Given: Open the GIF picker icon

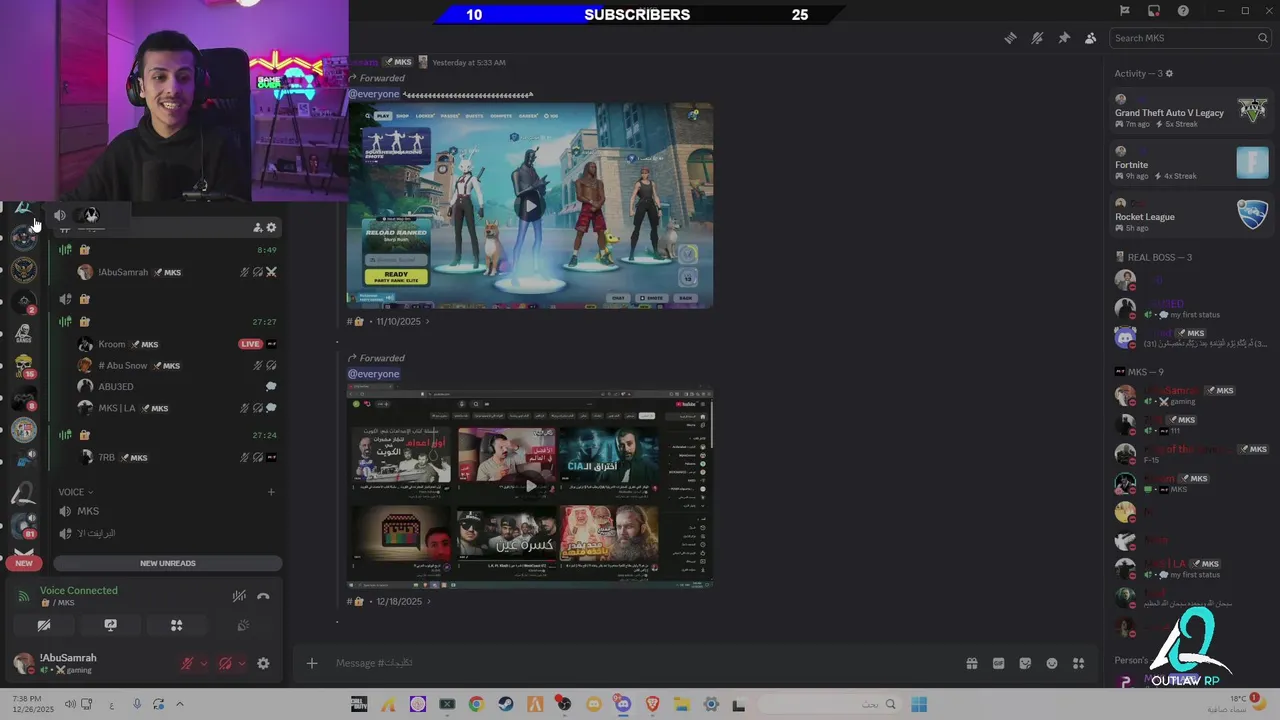Looking at the screenshot, I should [998, 663].
